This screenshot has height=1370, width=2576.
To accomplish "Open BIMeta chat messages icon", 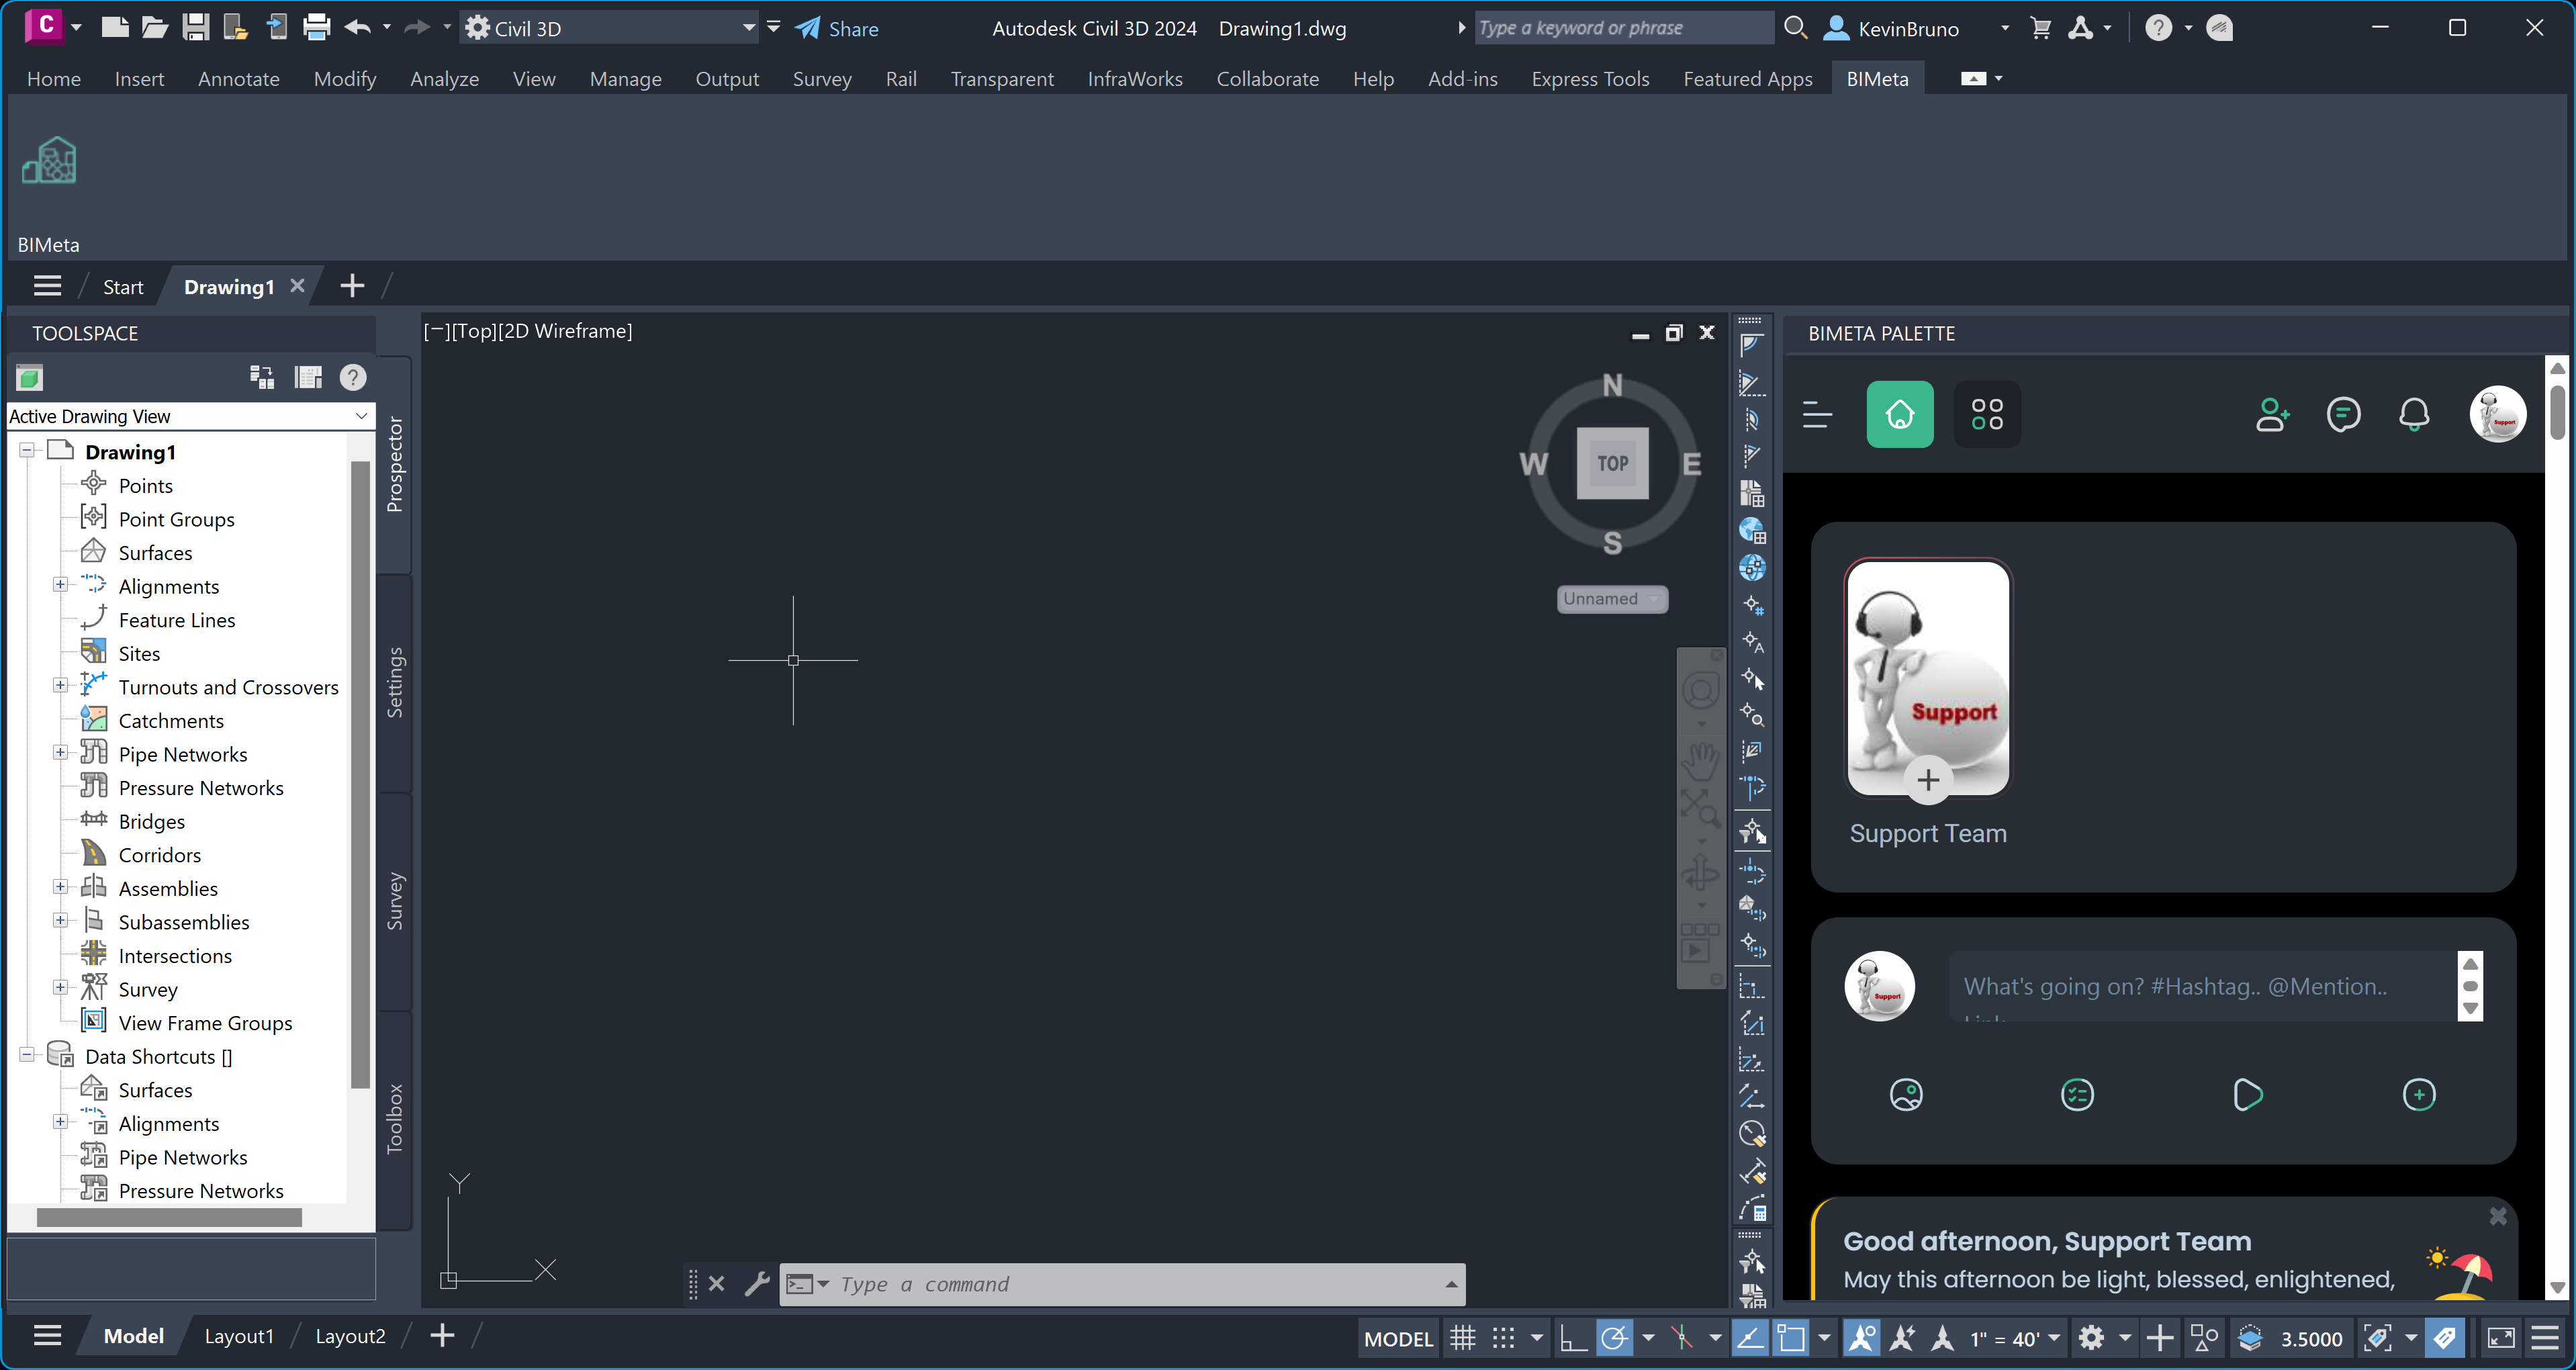I will tap(2343, 414).
